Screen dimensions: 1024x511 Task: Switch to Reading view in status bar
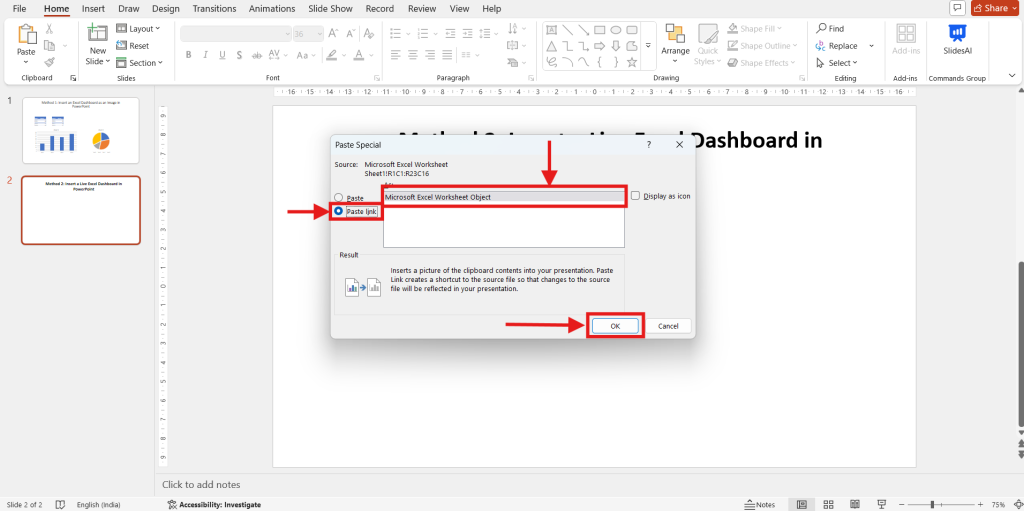[x=855, y=504]
